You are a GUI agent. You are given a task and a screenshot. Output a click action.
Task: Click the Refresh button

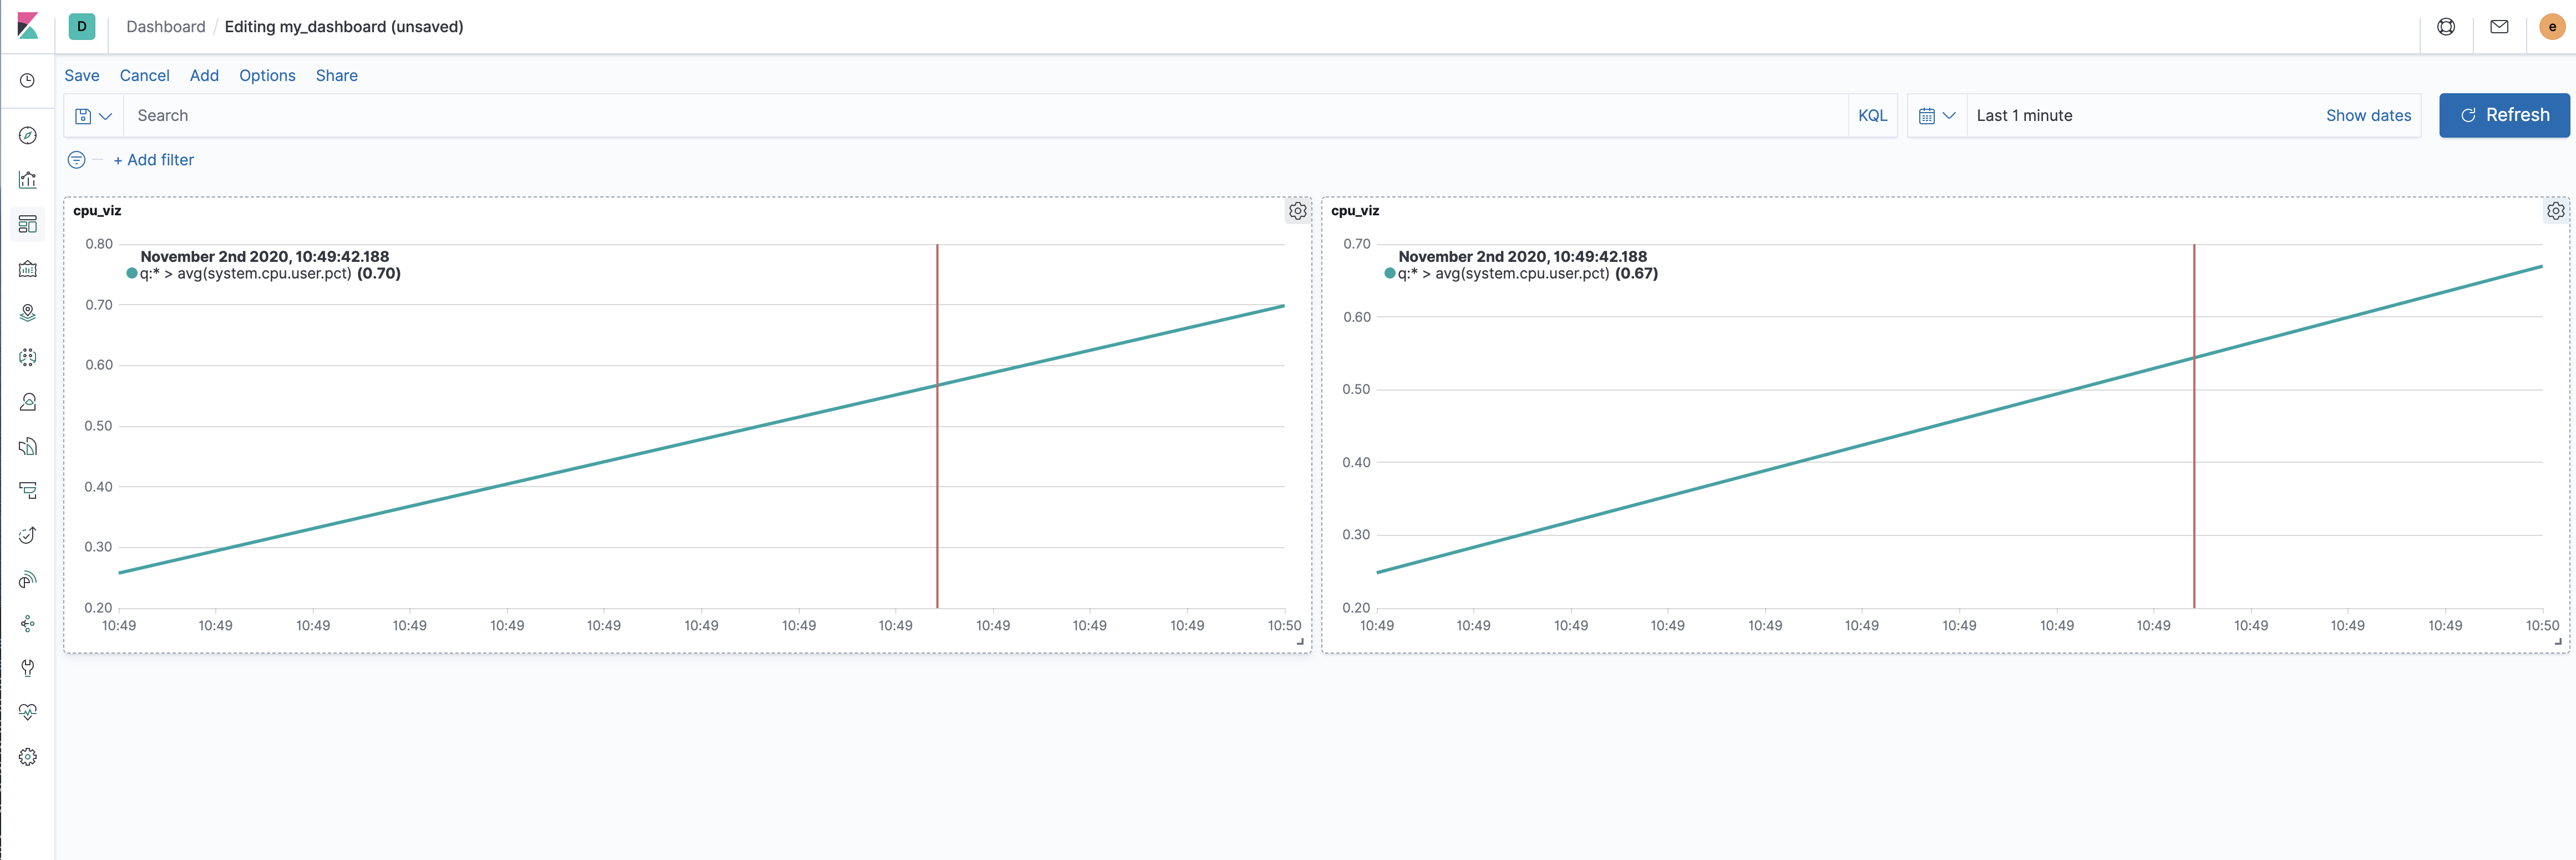tap(2504, 115)
